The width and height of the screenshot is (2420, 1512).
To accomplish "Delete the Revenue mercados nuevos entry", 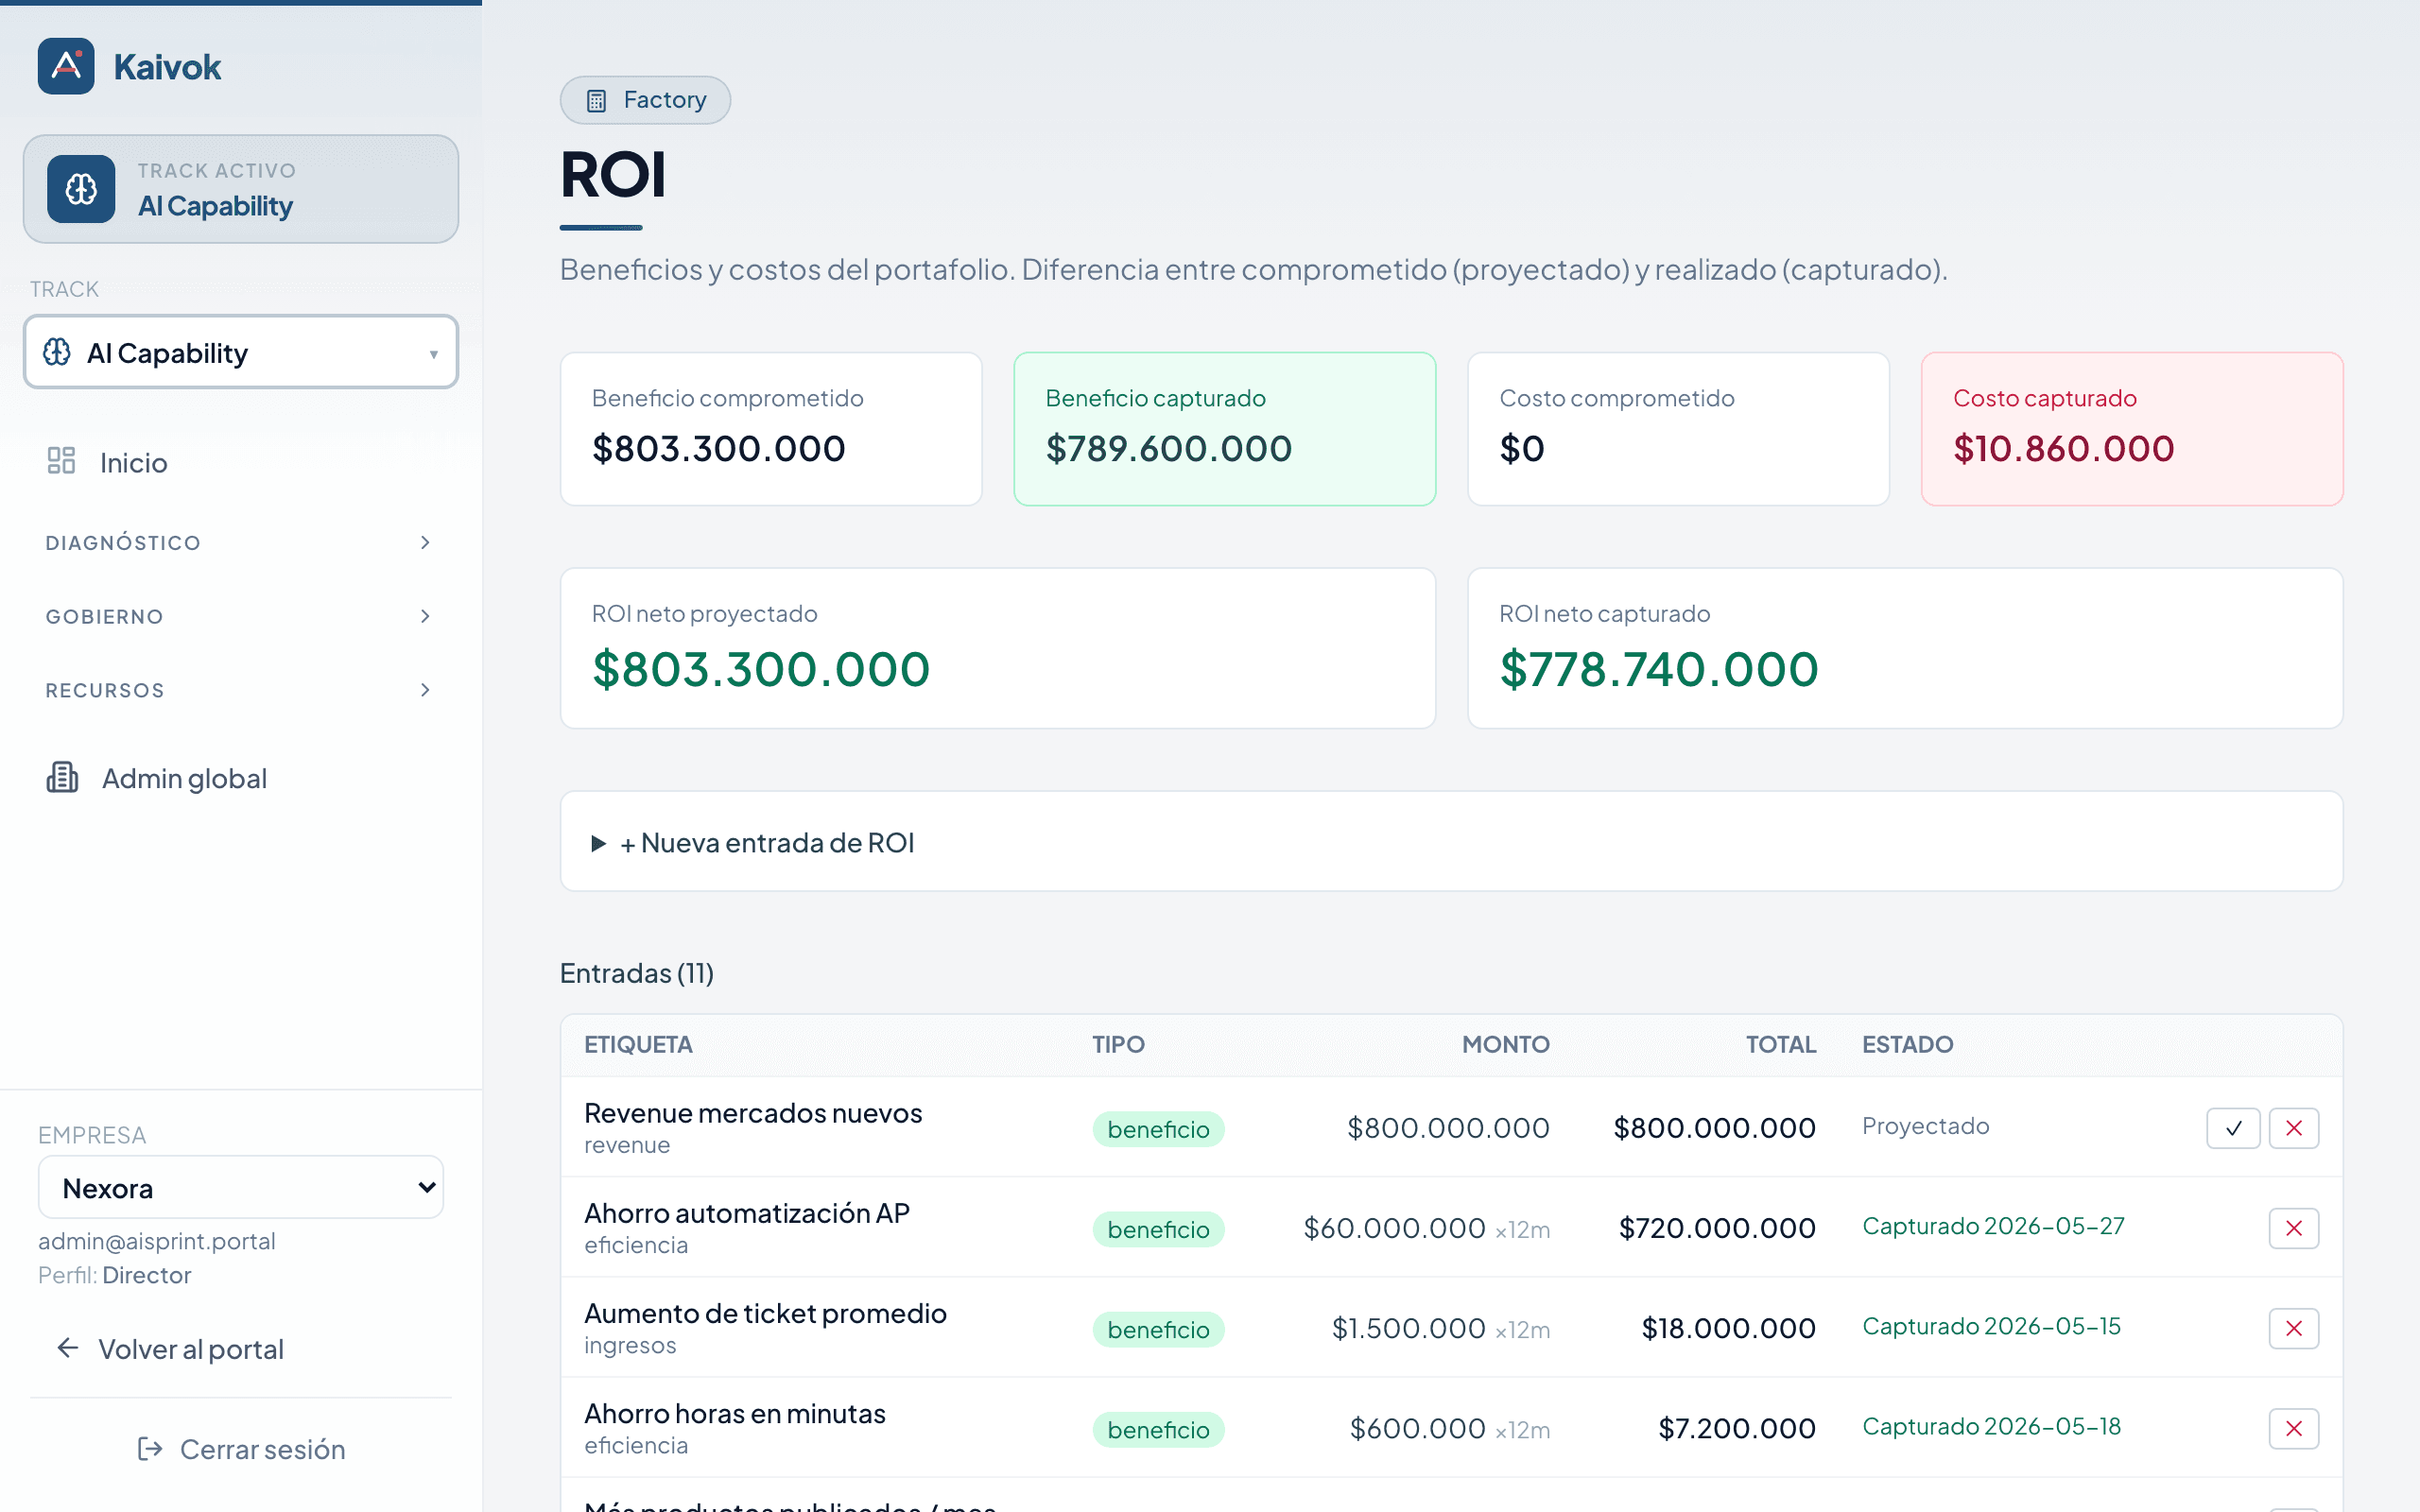I will pos(2294,1128).
